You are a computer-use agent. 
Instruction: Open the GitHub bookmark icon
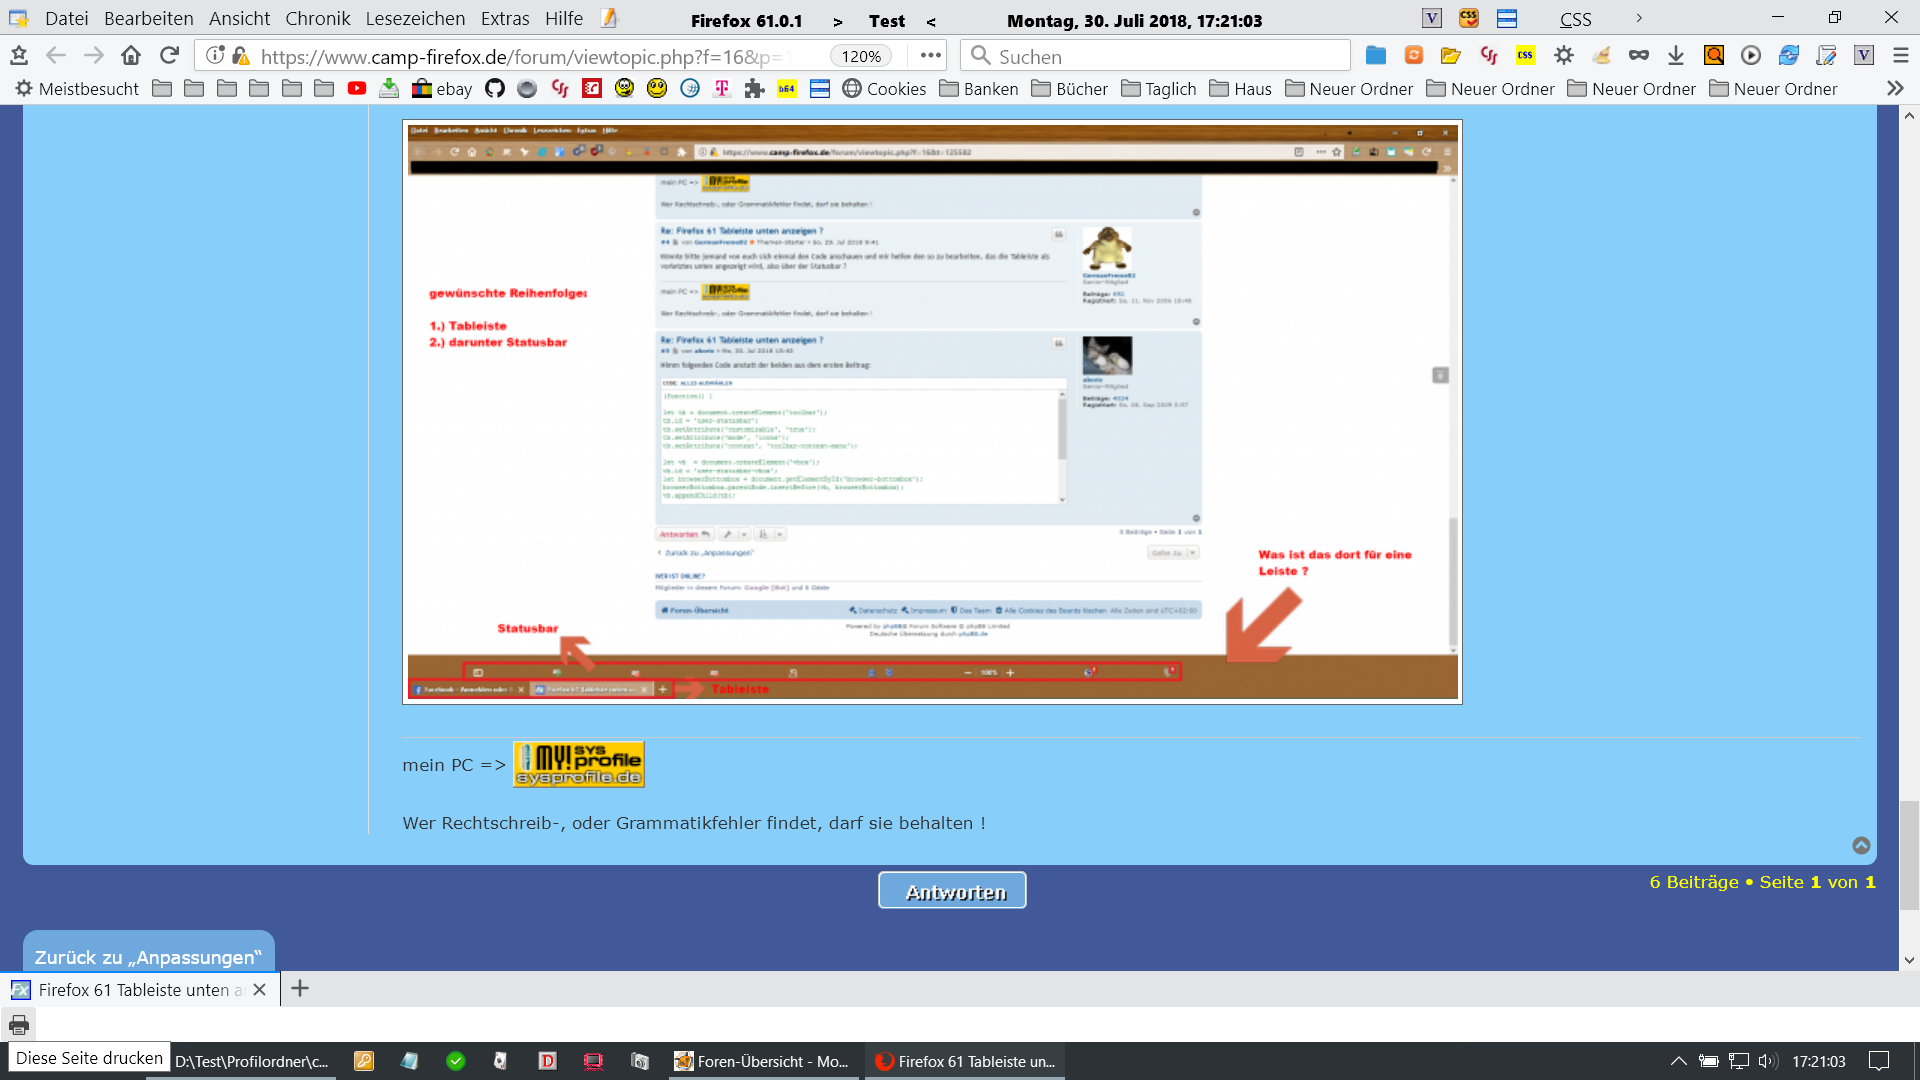pyautogui.click(x=495, y=89)
